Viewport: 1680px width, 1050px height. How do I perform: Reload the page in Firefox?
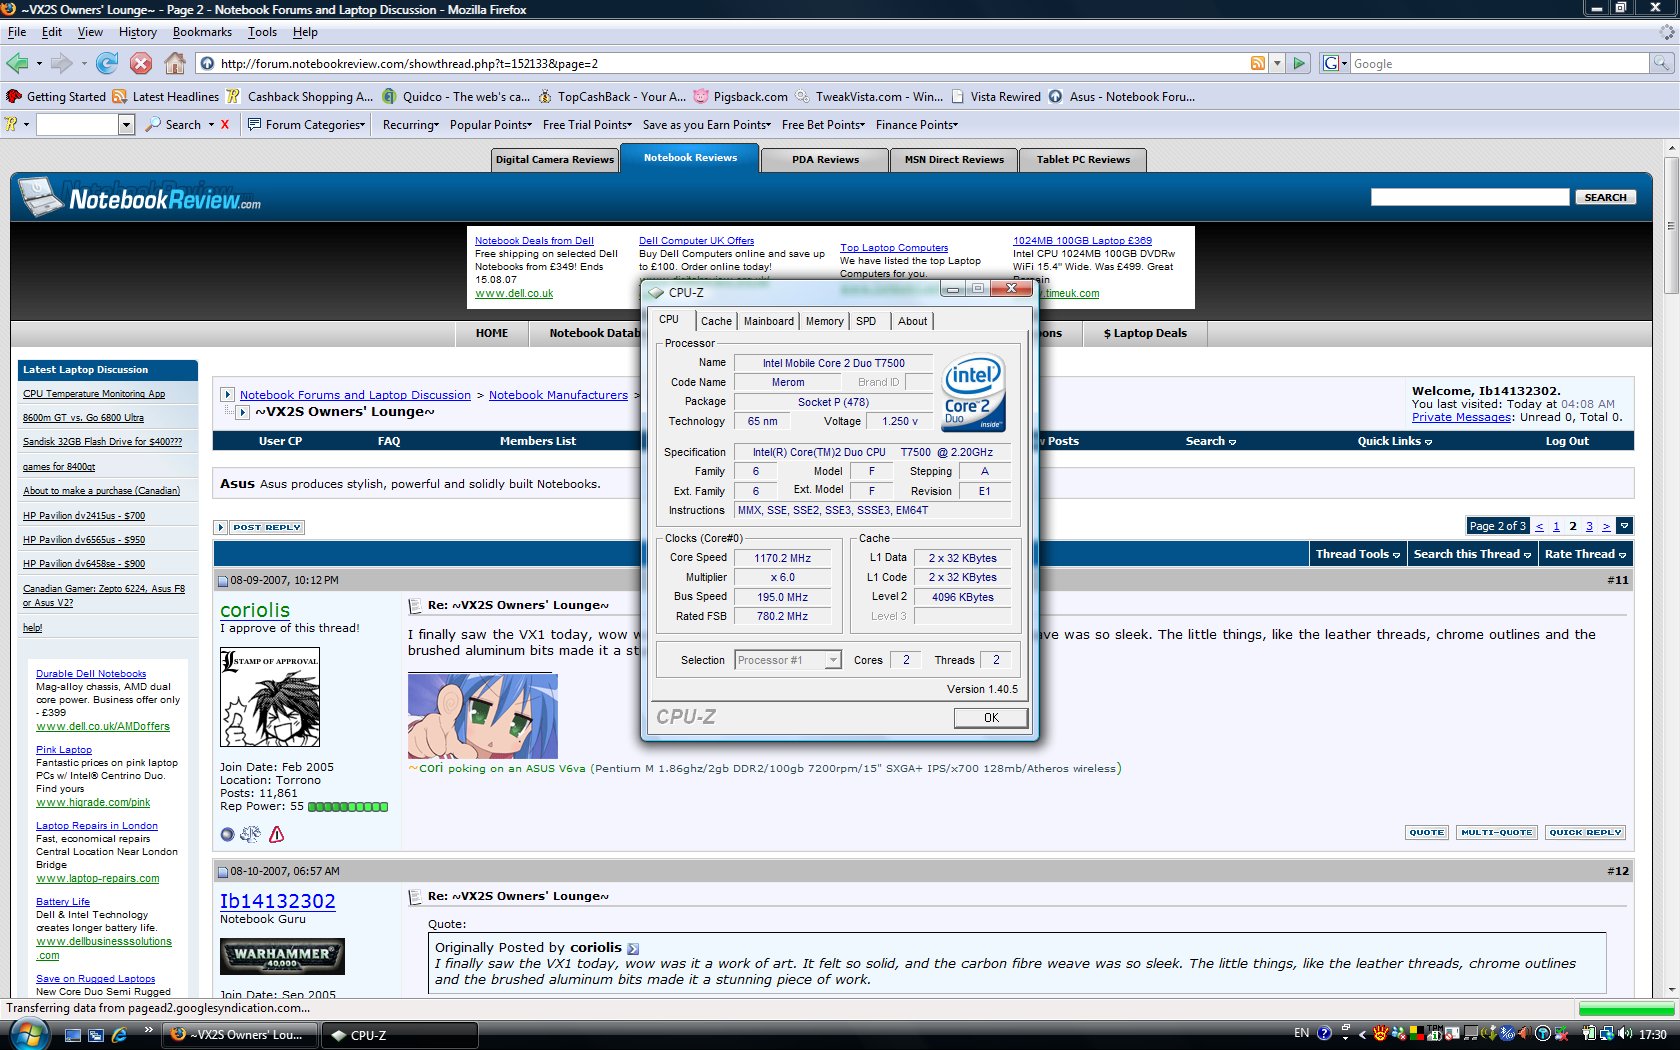[107, 63]
